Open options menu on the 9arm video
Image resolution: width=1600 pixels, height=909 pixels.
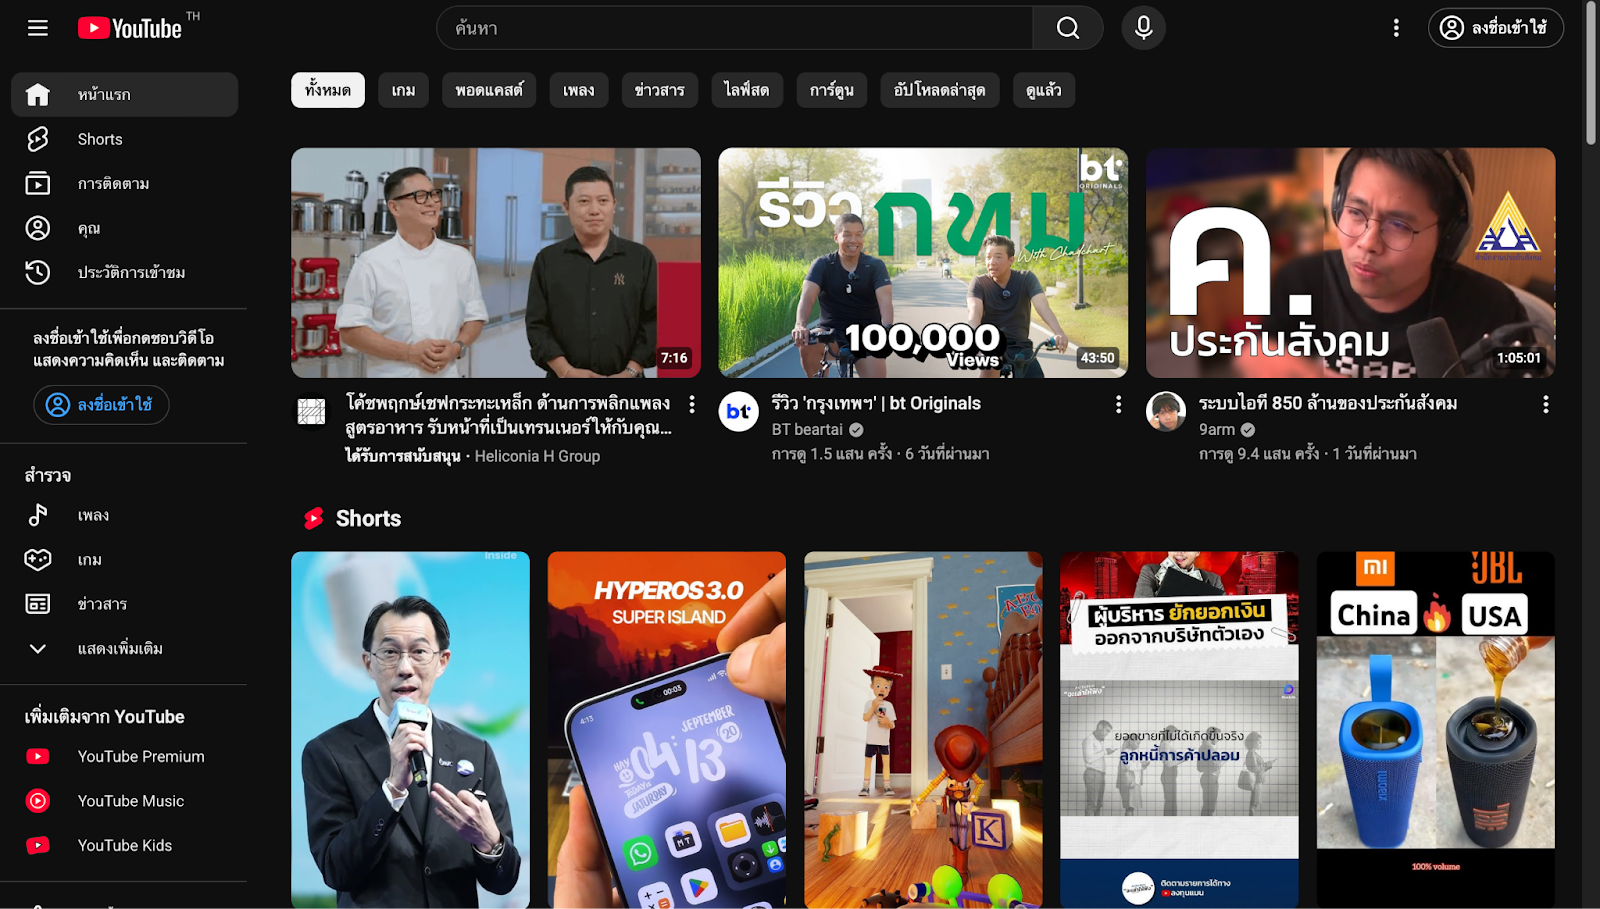(x=1546, y=404)
